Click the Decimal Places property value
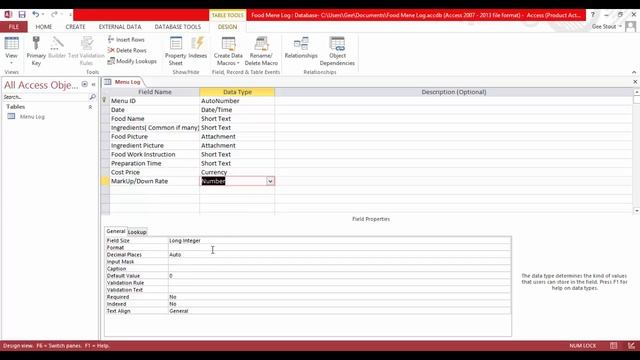 coord(339,255)
